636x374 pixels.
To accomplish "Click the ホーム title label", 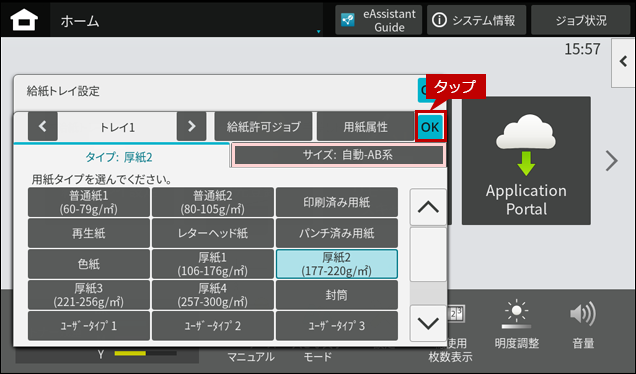I will point(80,21).
